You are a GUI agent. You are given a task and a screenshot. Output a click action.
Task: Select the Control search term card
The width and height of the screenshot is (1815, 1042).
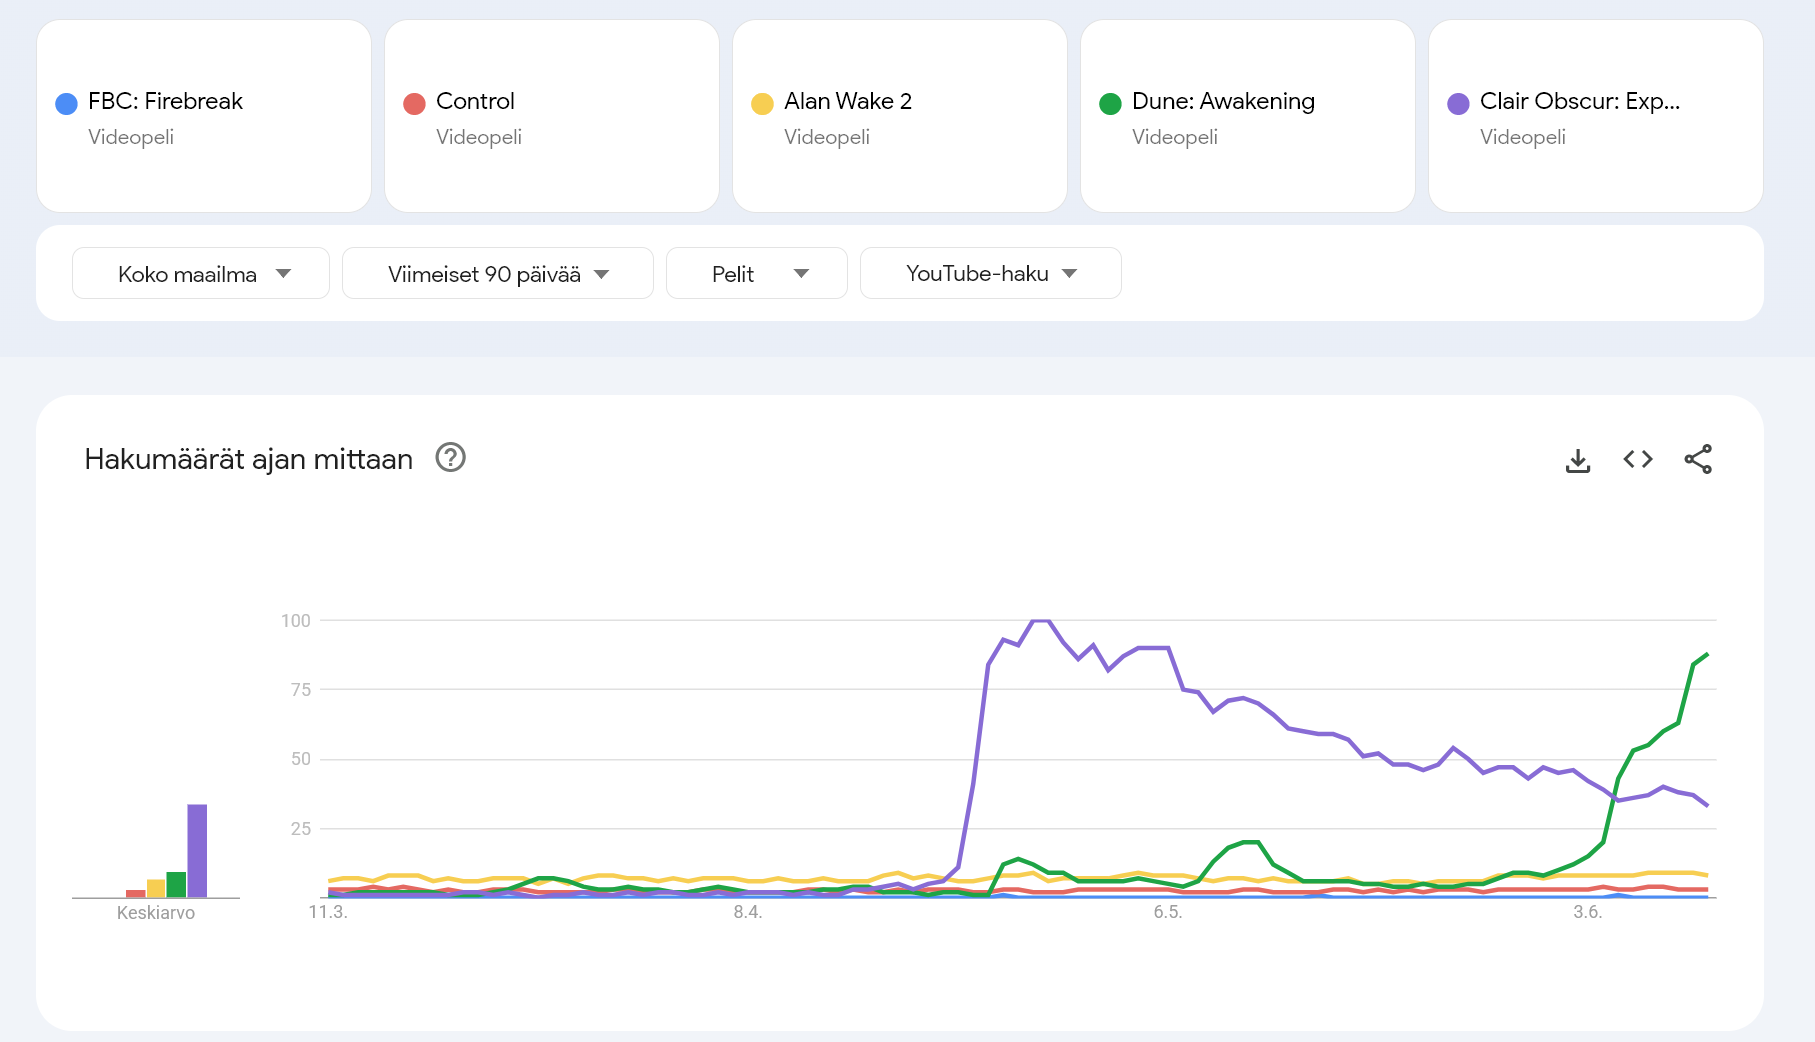click(552, 116)
